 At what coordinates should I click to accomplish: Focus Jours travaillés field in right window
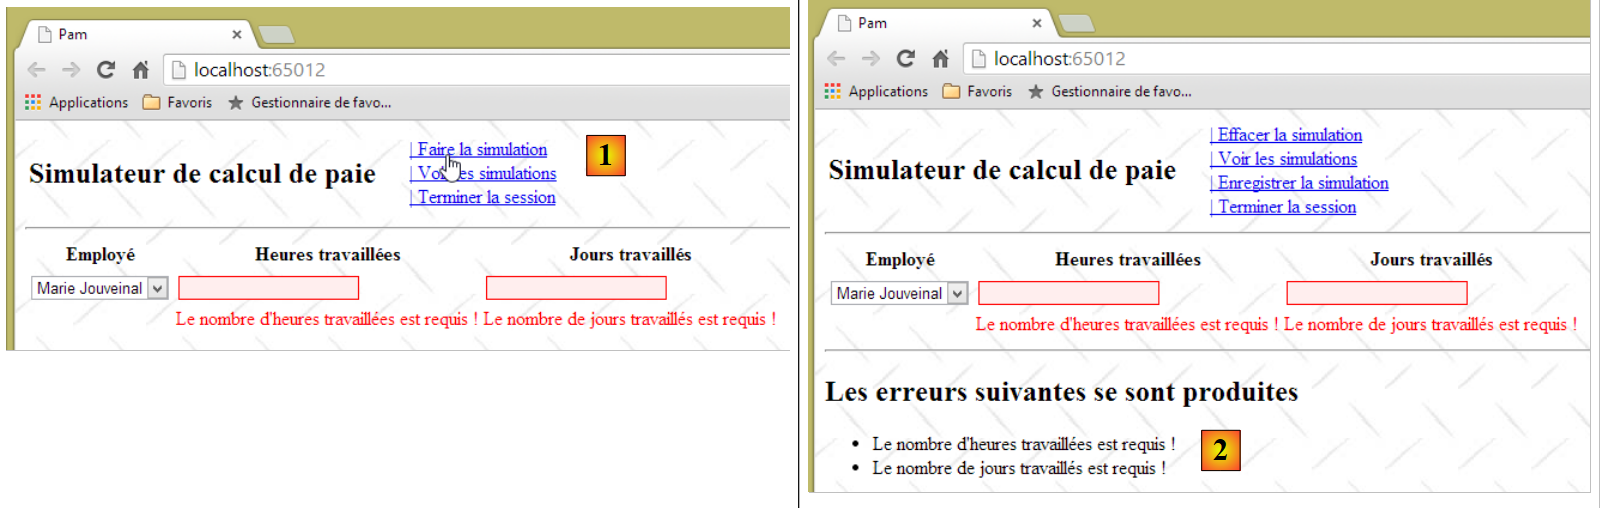(1376, 293)
